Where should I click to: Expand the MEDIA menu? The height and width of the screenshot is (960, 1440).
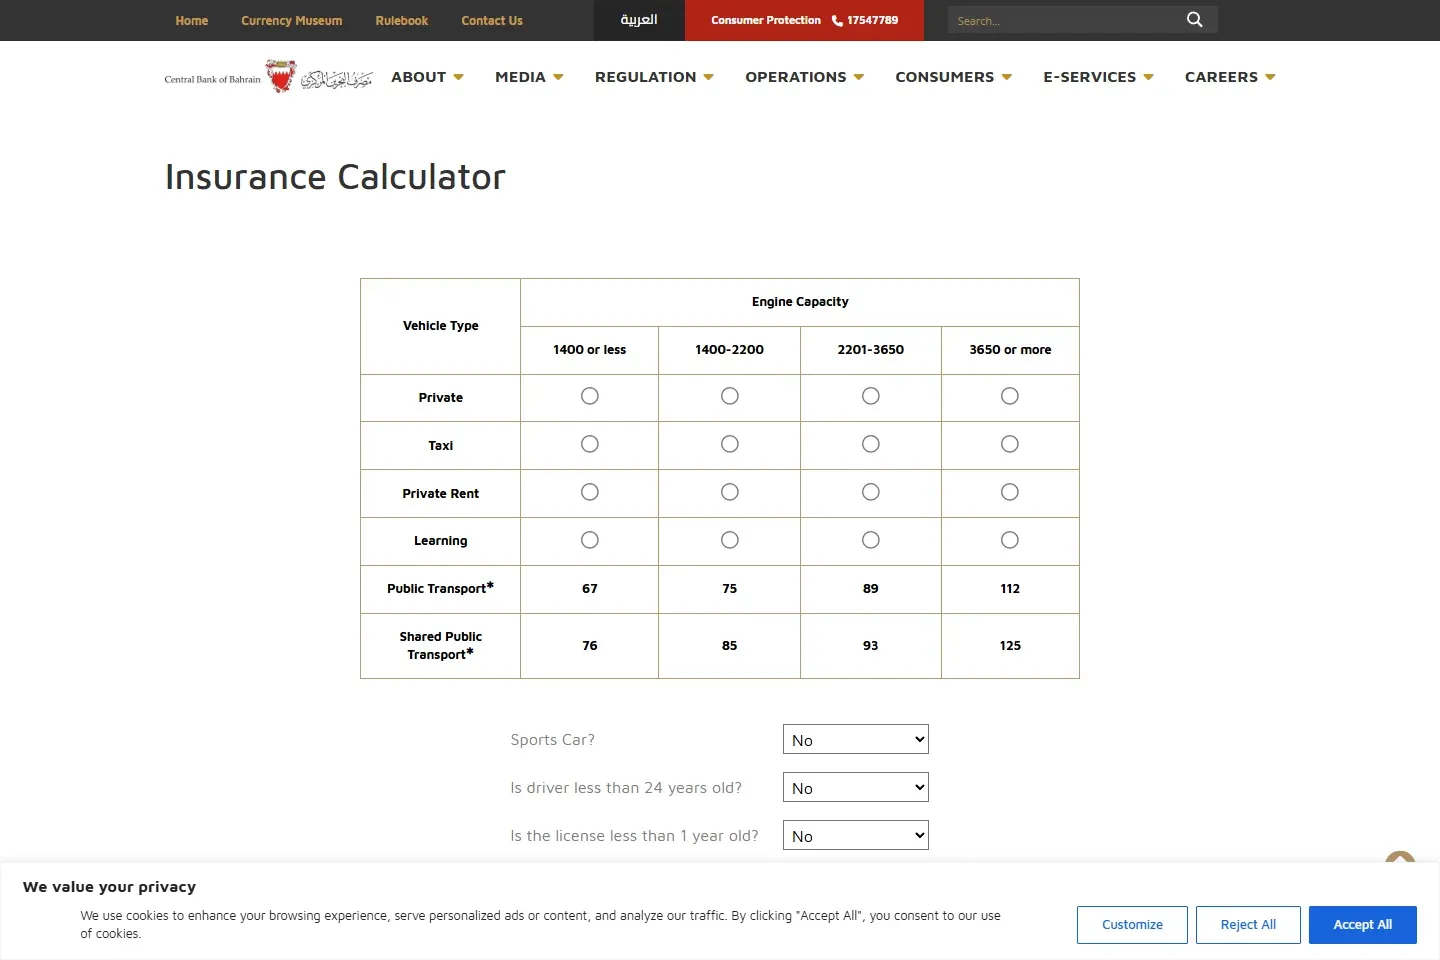[529, 77]
